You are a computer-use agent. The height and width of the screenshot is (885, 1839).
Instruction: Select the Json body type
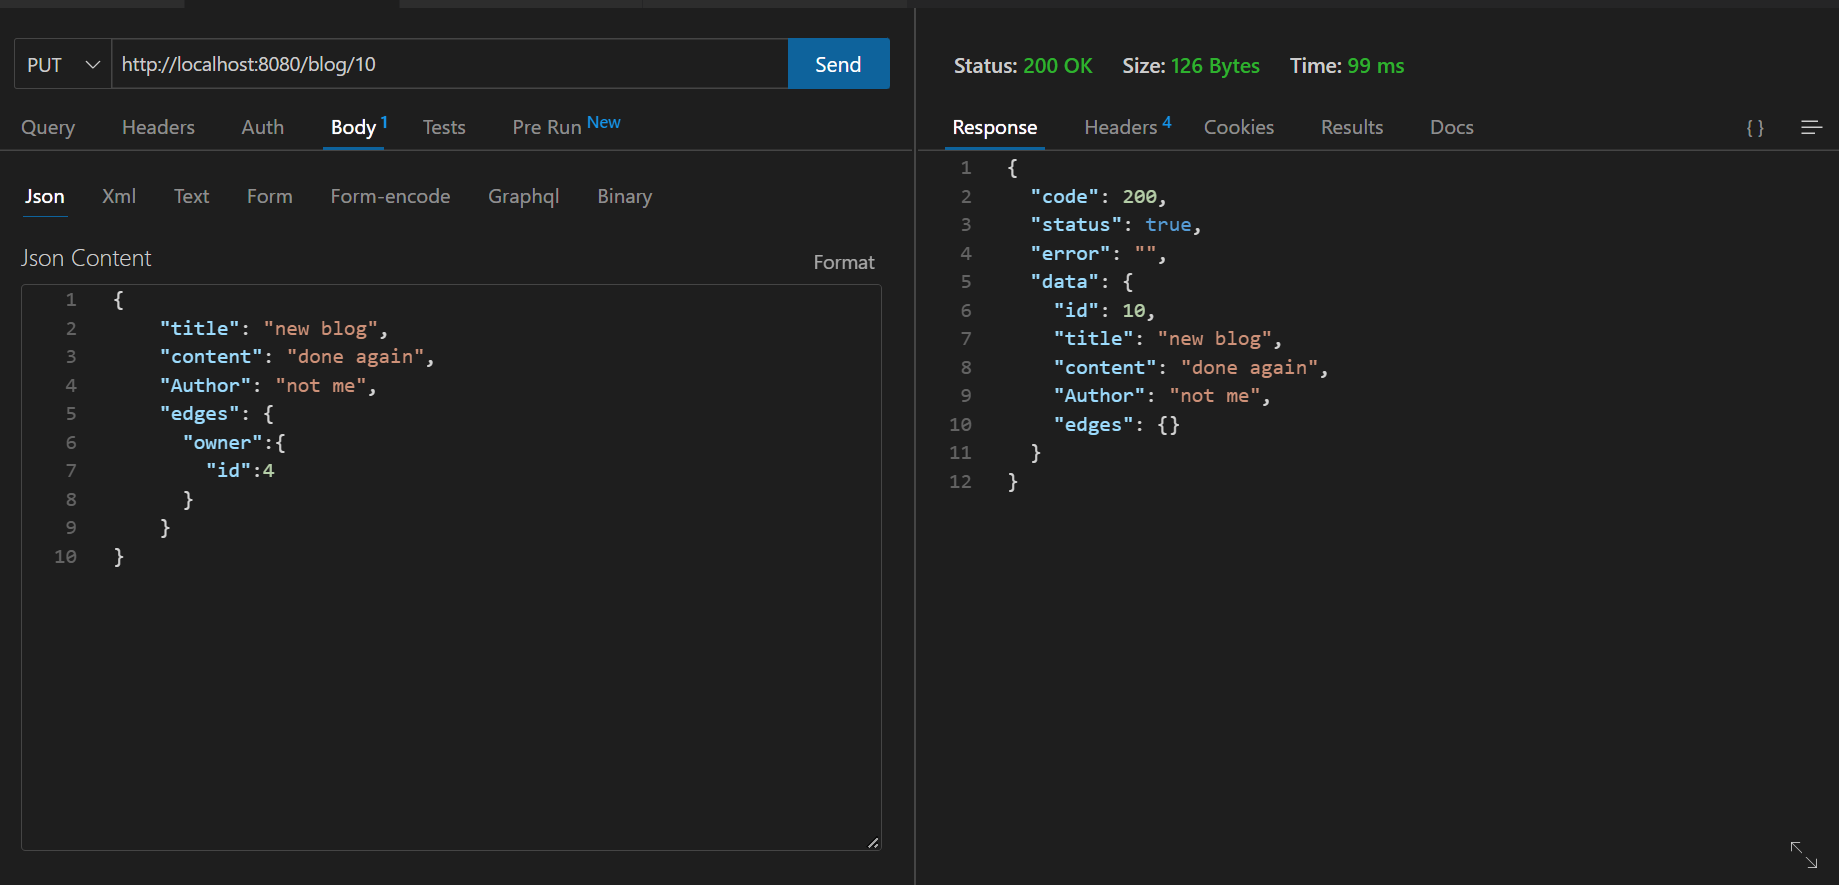click(45, 196)
